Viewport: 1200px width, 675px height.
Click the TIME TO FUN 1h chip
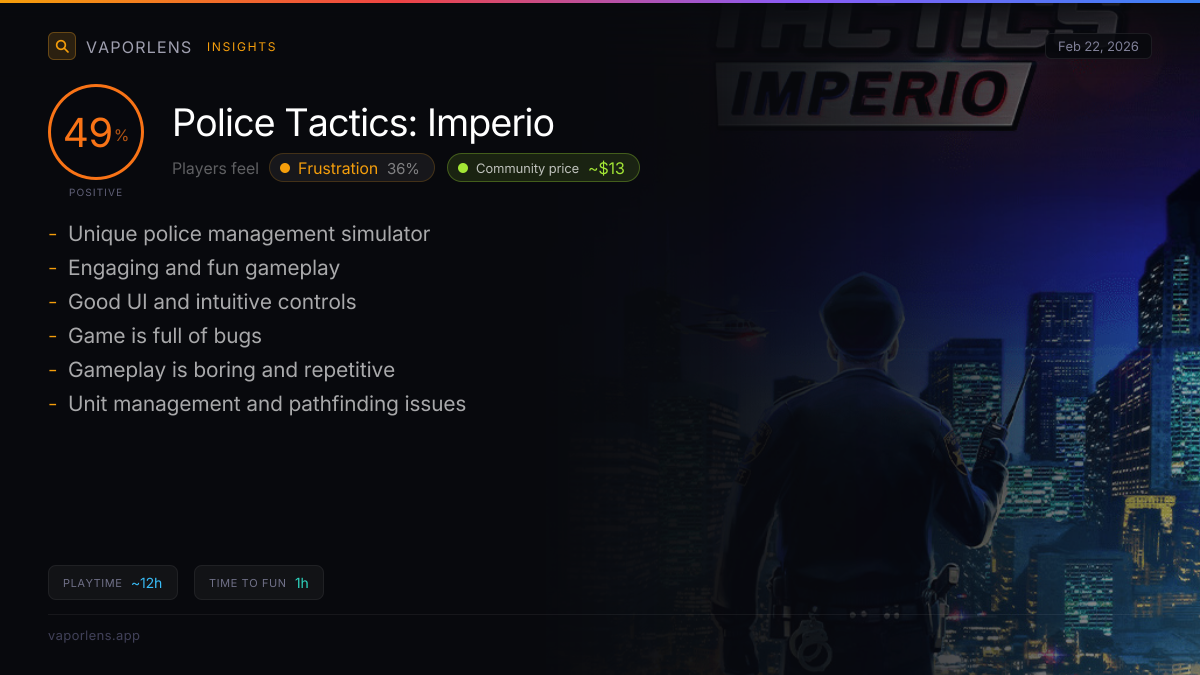259,583
